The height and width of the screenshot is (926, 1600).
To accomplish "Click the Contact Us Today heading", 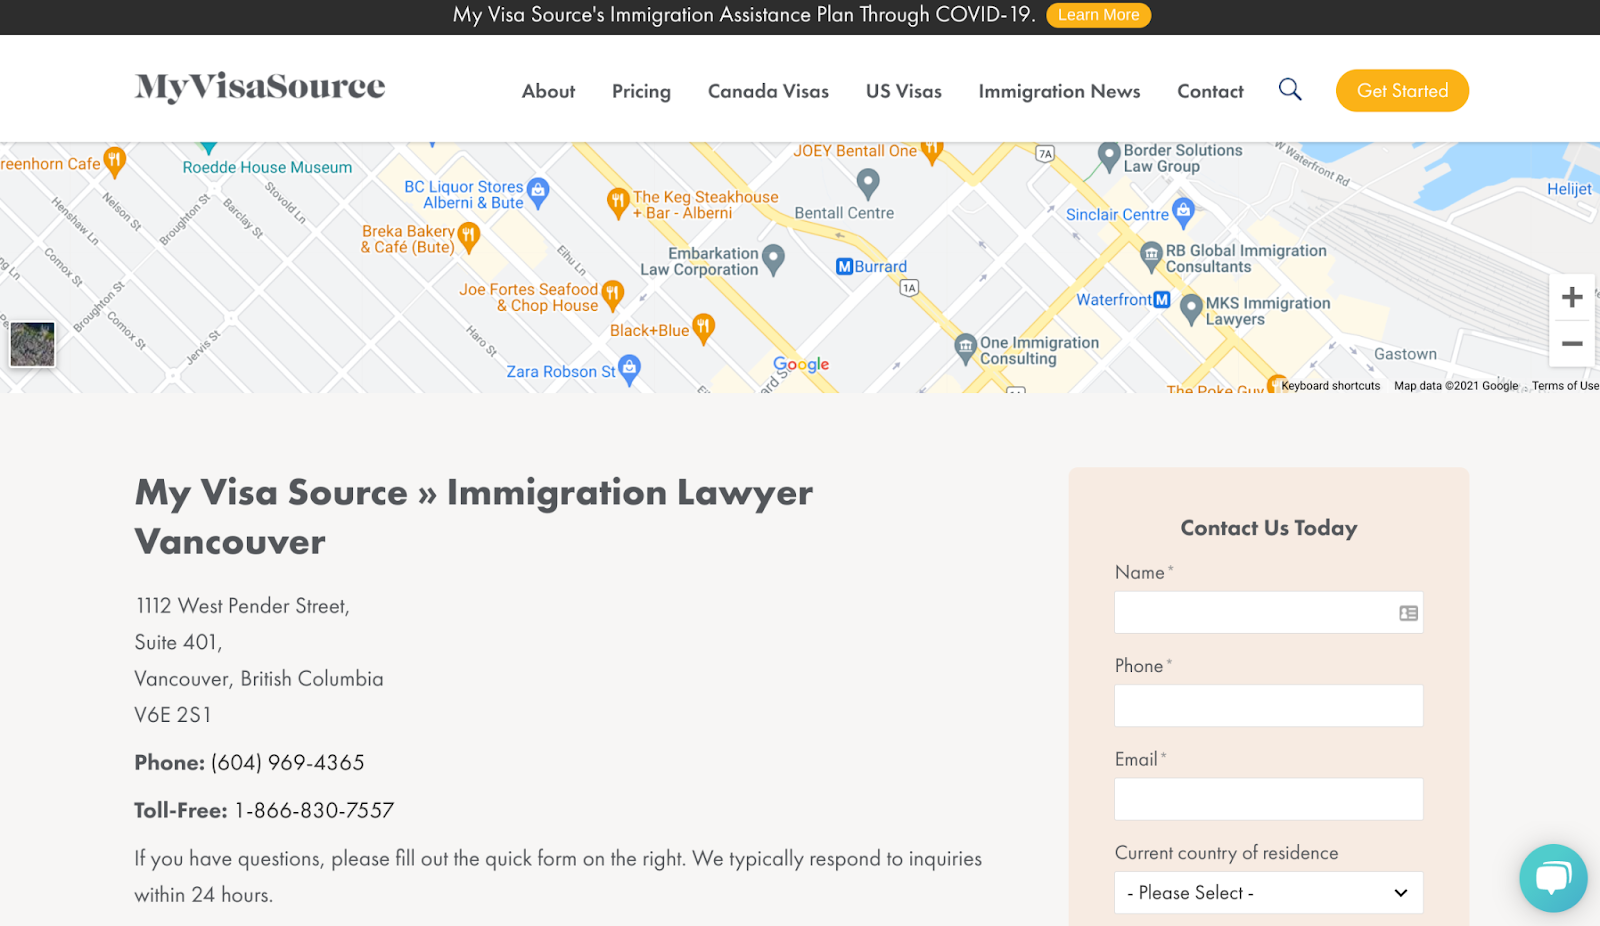I will (x=1269, y=528).
